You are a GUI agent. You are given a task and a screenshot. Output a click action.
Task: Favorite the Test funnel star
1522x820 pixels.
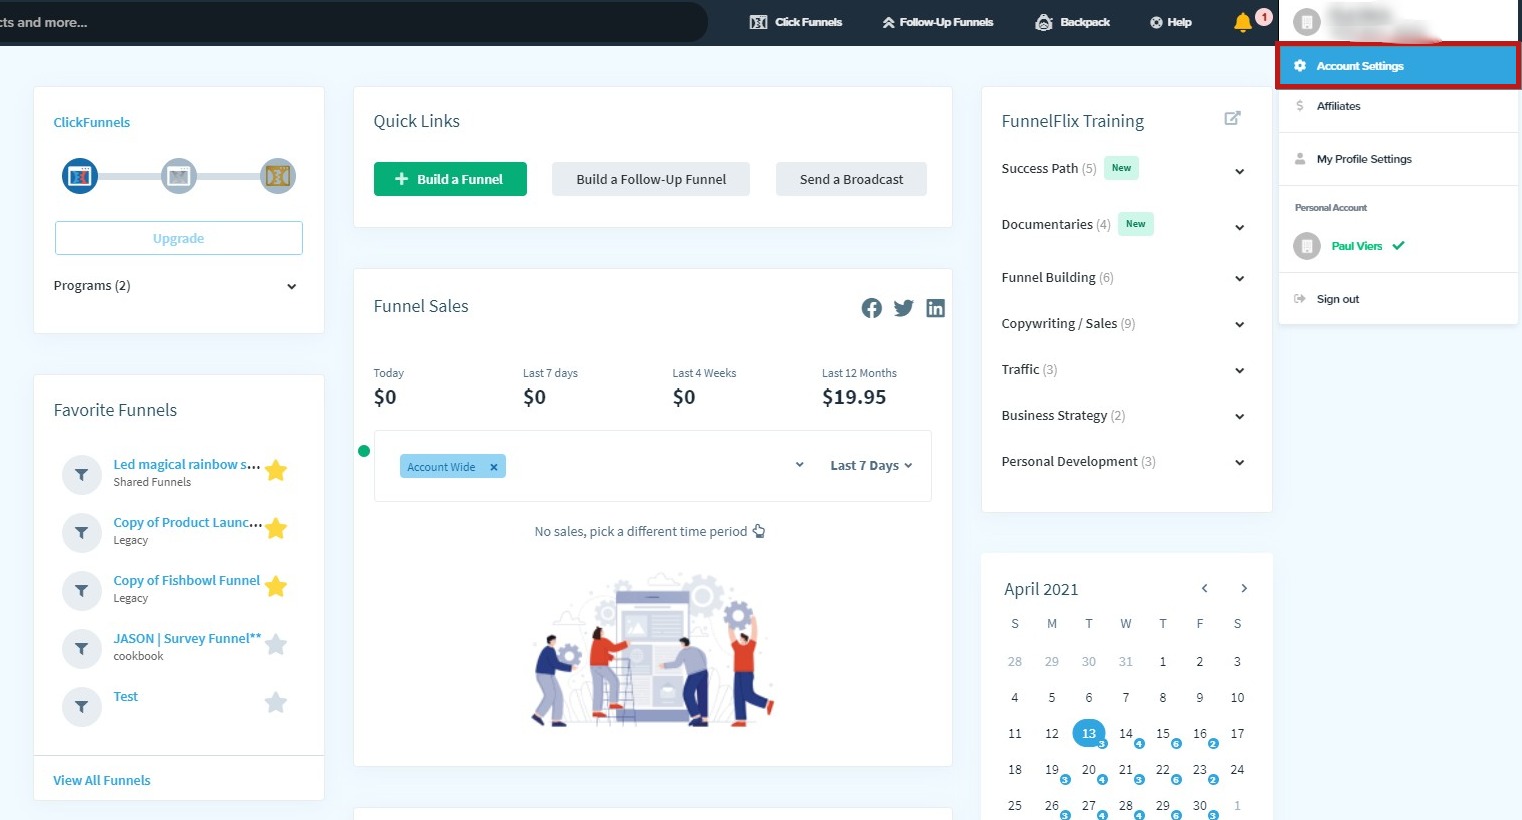pyautogui.click(x=276, y=702)
